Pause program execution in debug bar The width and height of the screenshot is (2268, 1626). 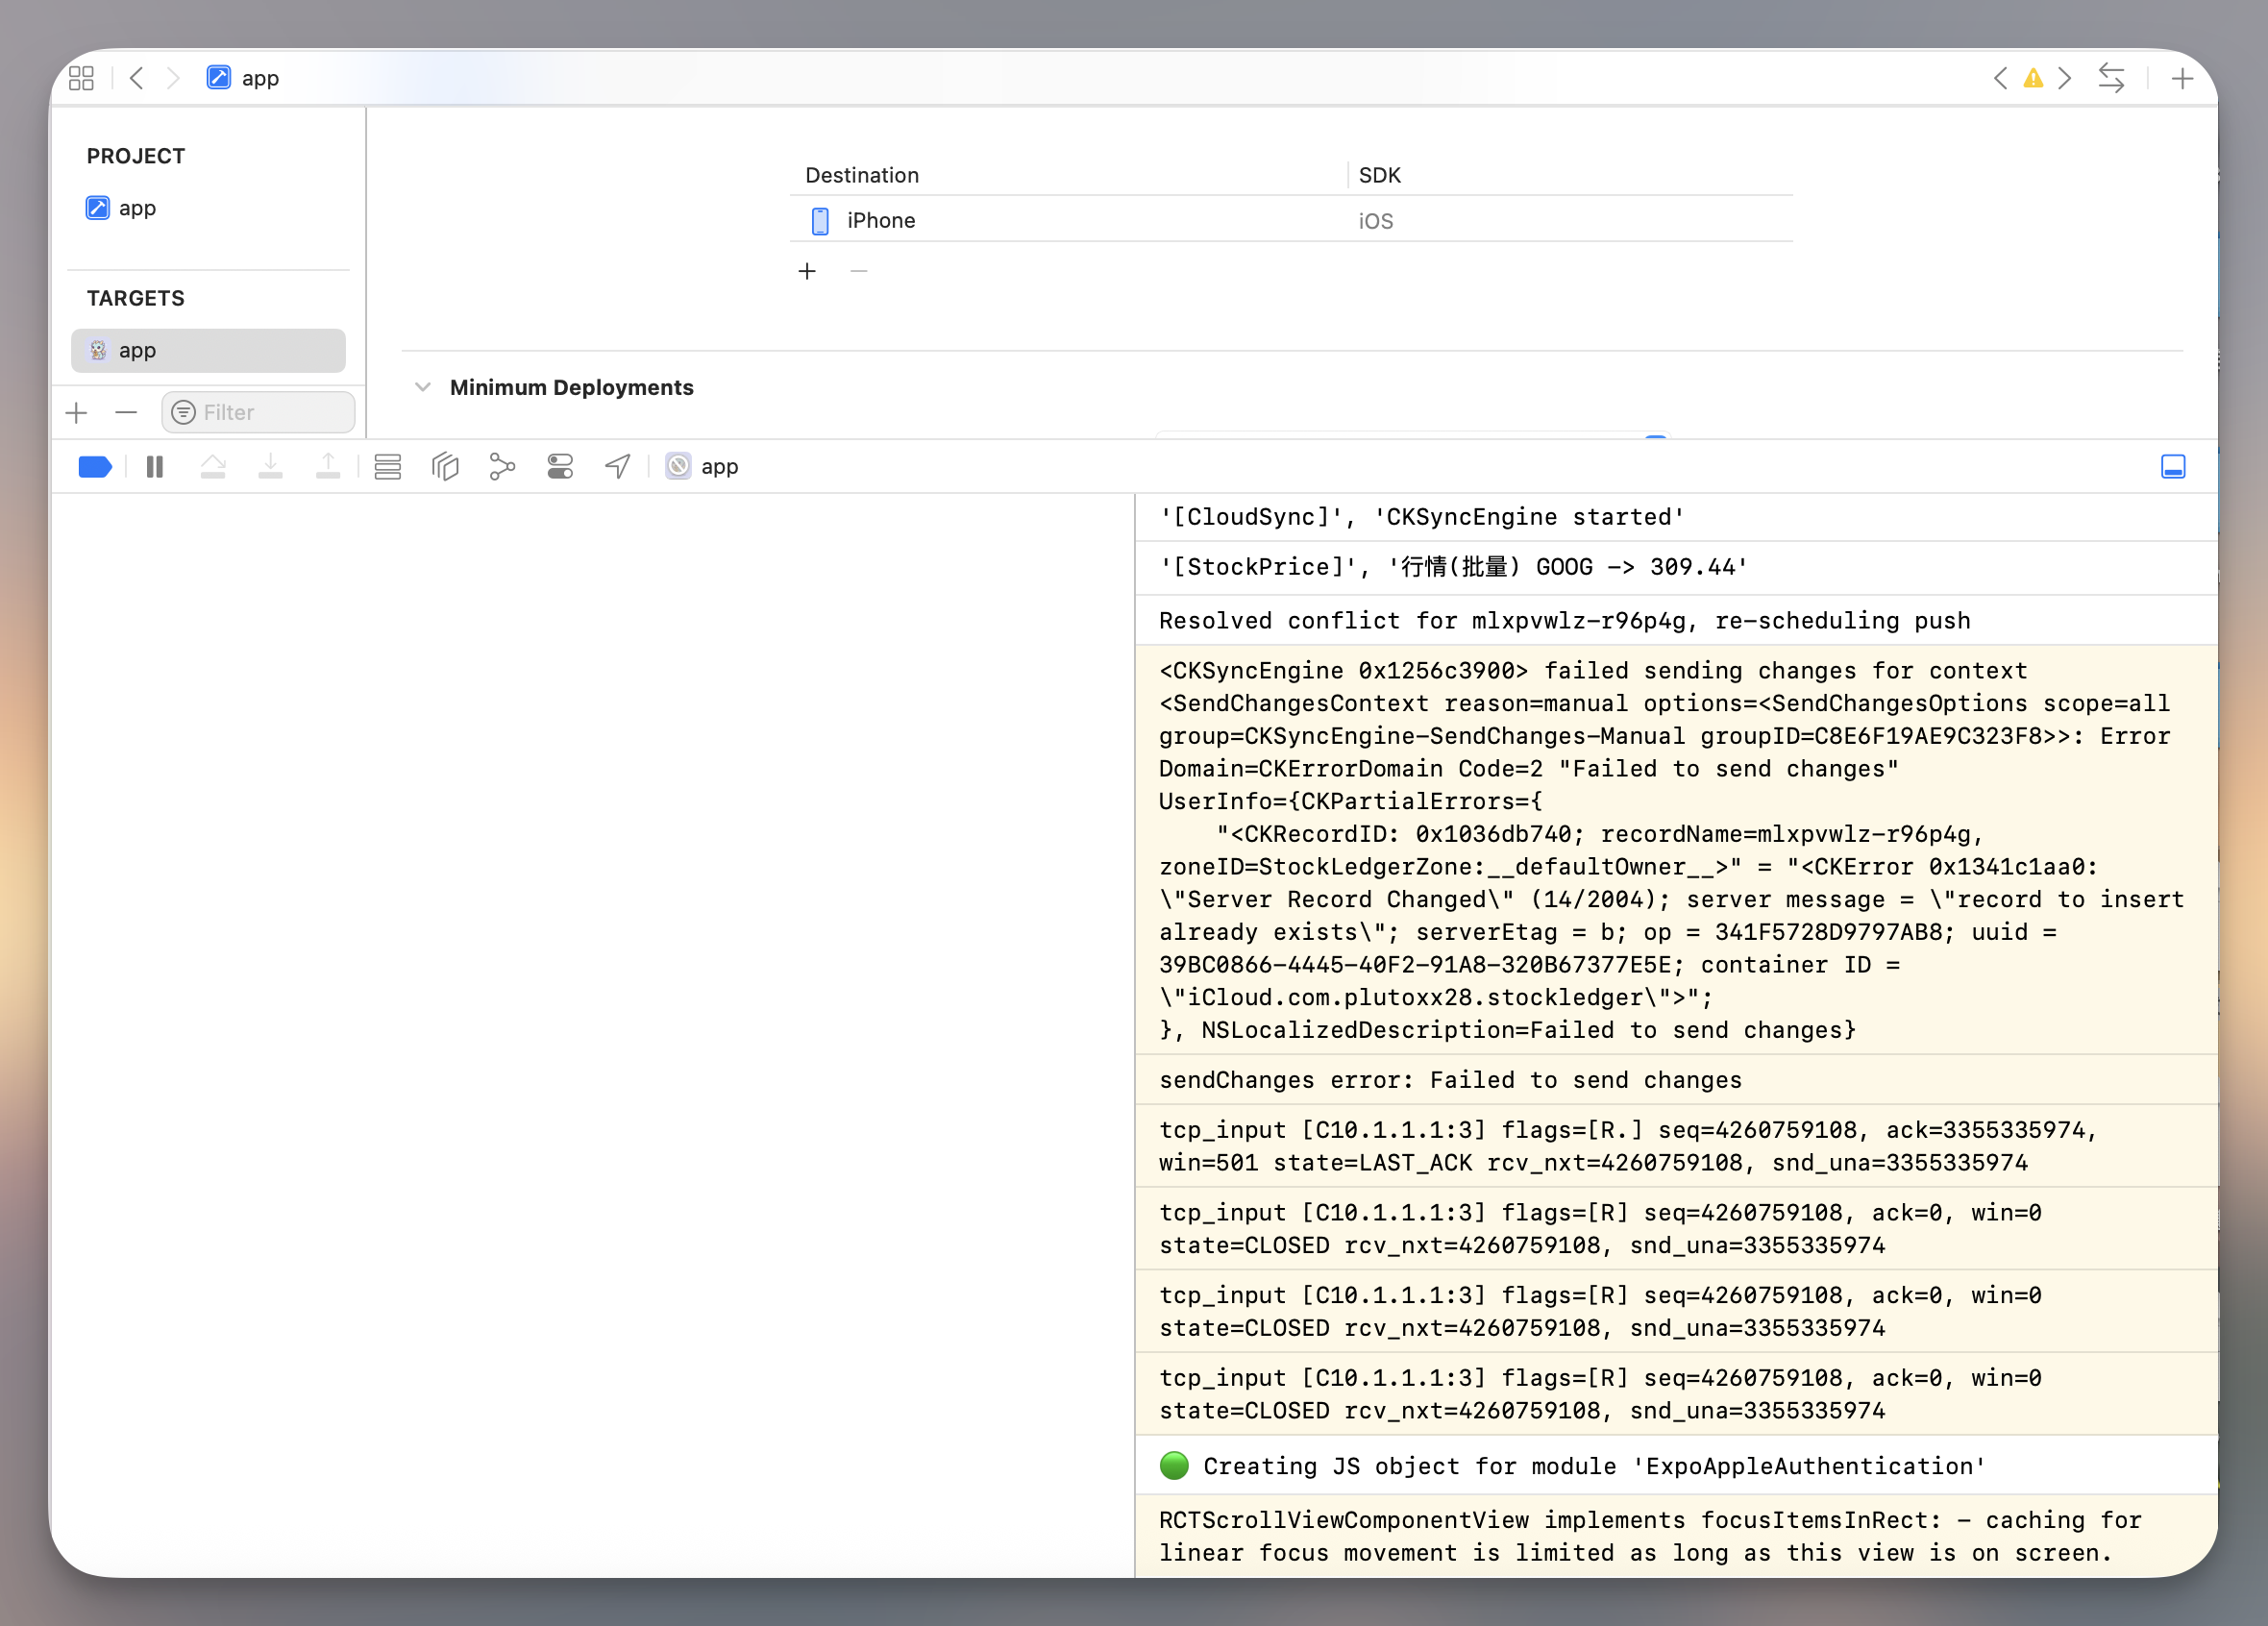[154, 467]
